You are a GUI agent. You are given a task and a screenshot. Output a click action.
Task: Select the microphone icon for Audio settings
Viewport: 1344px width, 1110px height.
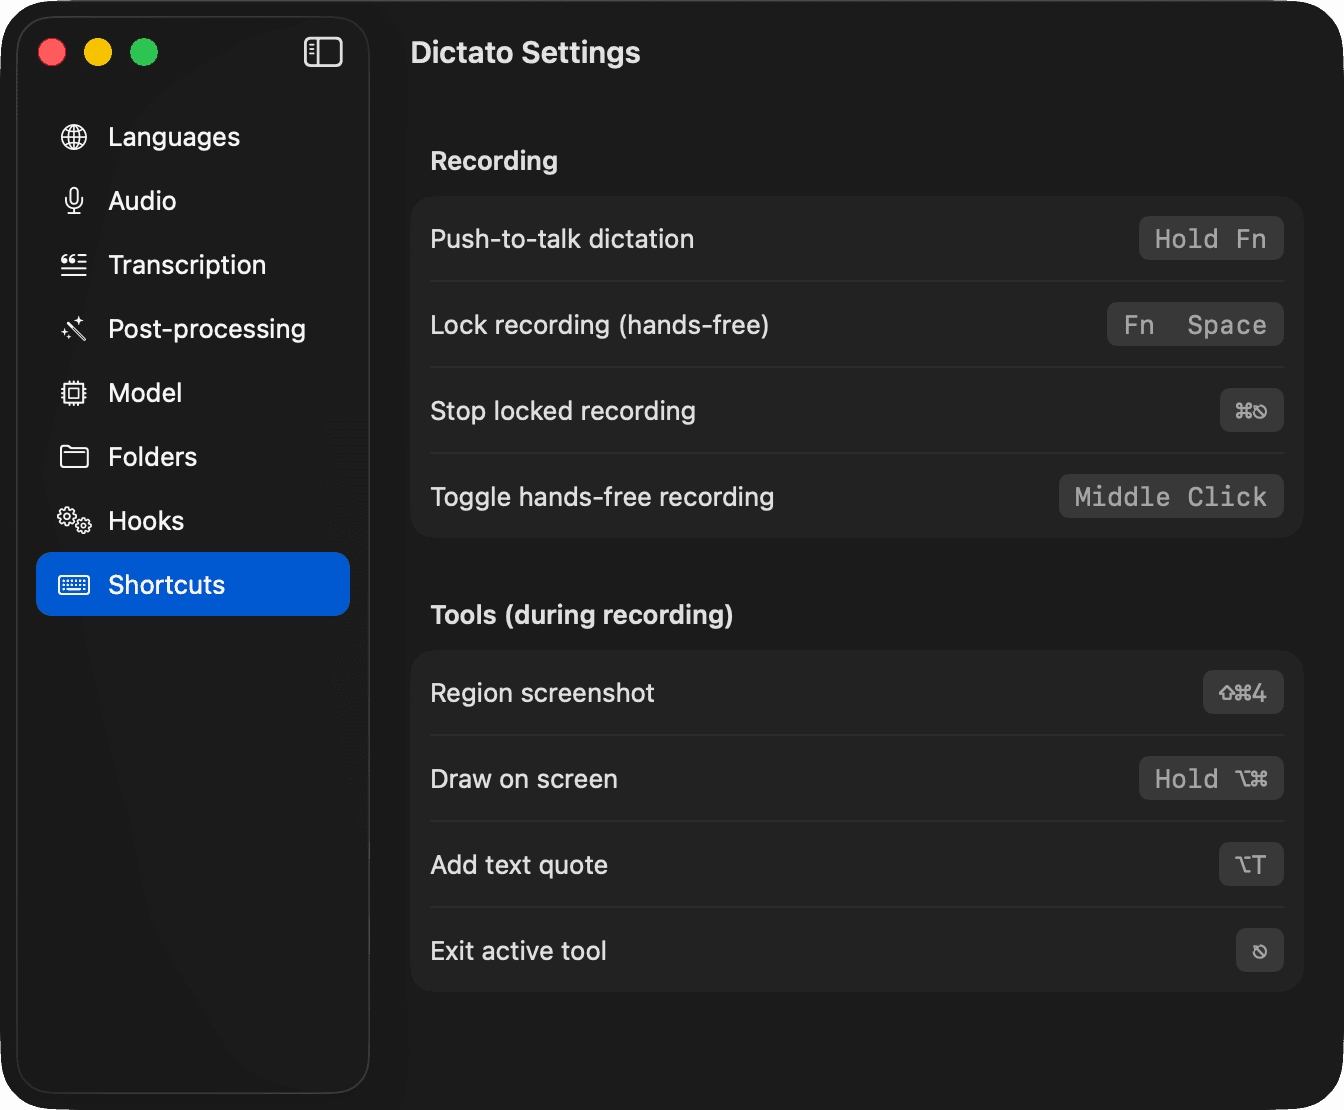(73, 200)
